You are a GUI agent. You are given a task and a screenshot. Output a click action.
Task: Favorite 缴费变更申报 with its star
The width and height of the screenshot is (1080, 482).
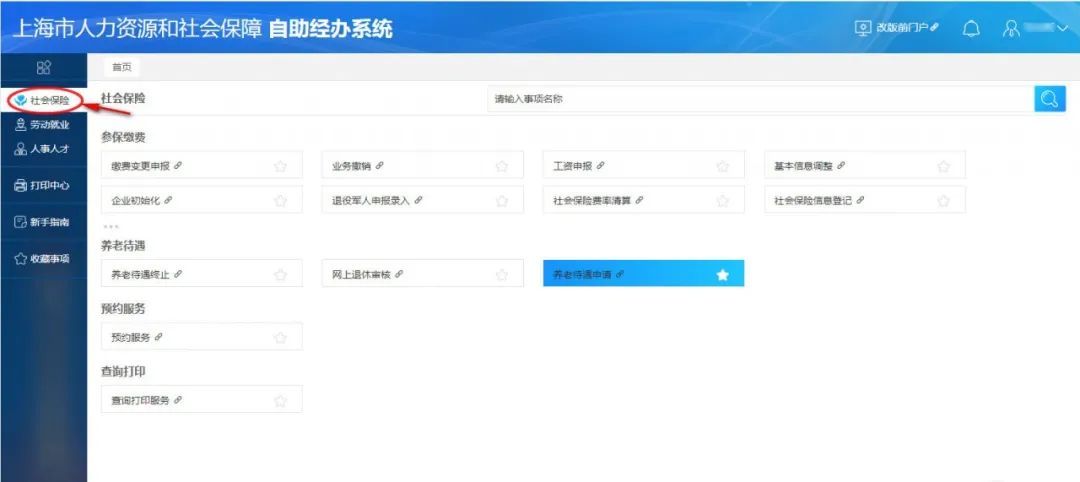tap(280, 166)
